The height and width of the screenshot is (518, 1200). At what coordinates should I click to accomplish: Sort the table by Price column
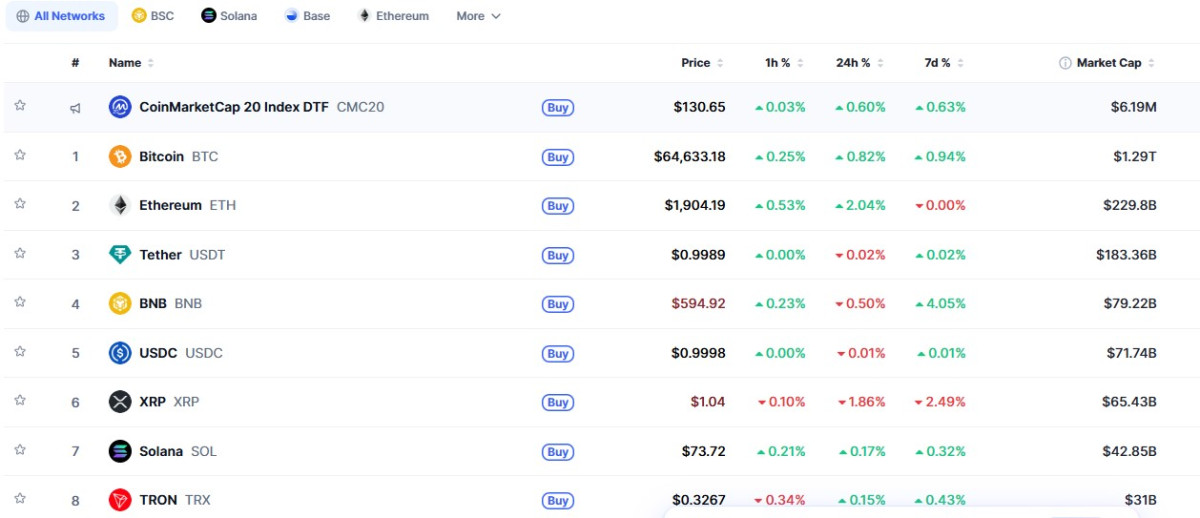click(x=702, y=63)
